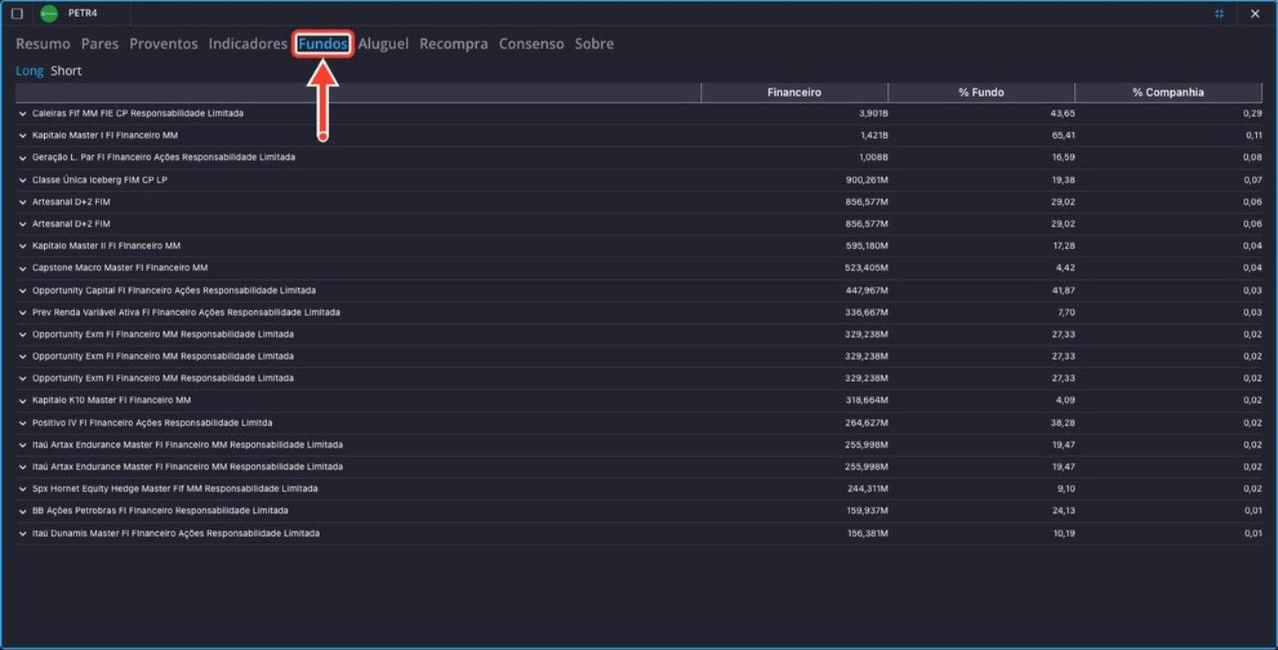Expand the Capstone Macro Master row

23,268
